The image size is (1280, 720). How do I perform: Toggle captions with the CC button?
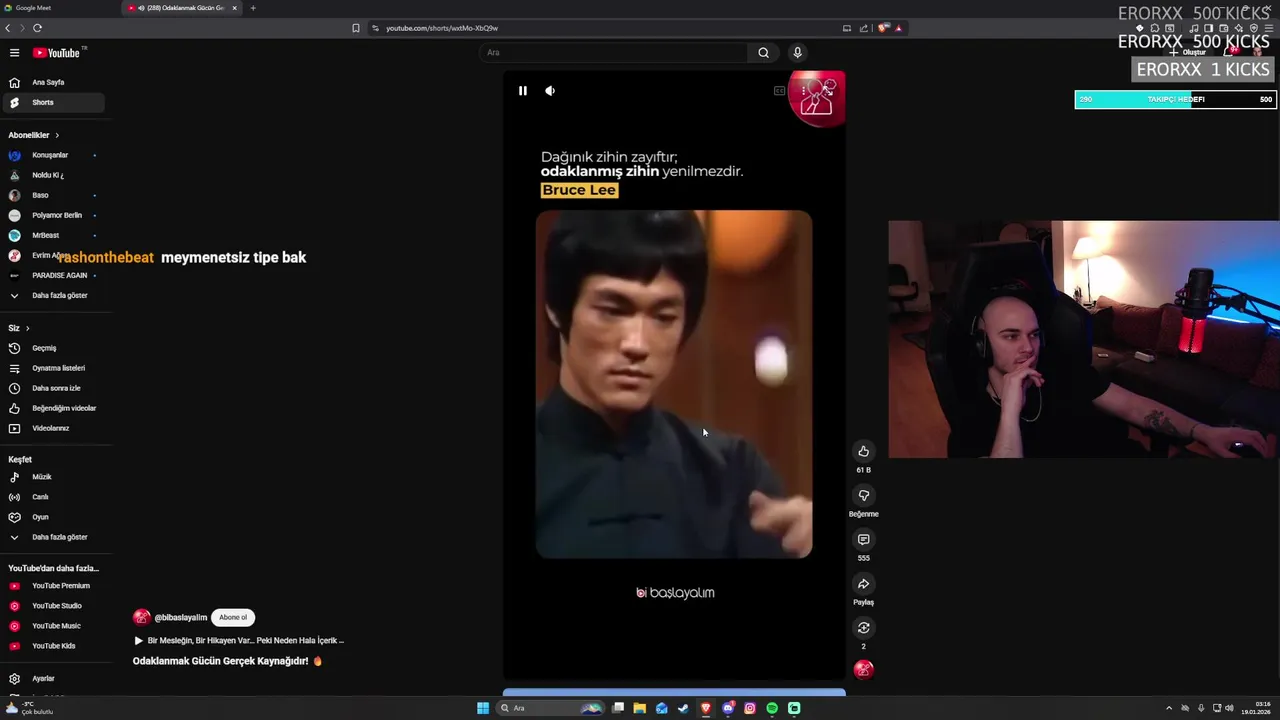click(x=779, y=91)
